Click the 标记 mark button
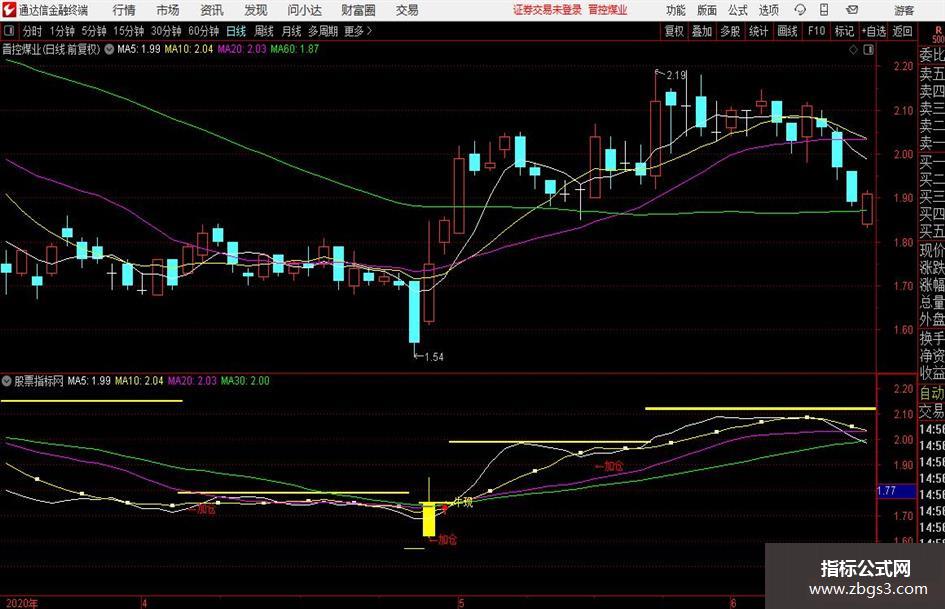The image size is (945, 609). coord(844,31)
